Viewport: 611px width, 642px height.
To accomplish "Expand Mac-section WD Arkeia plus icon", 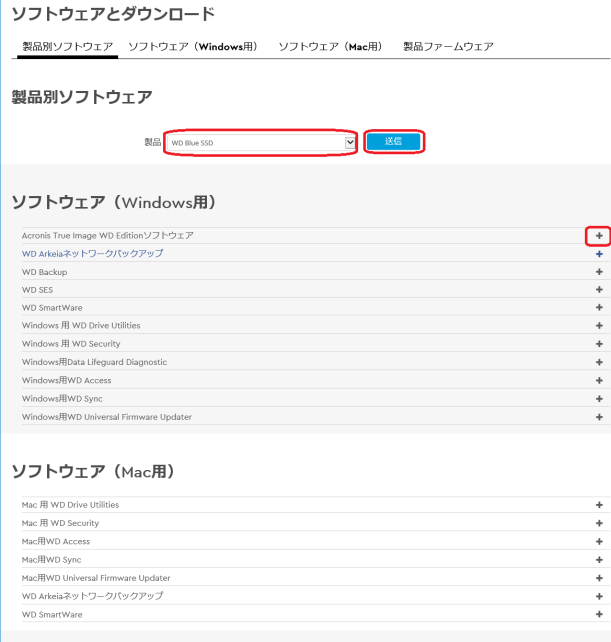I will tap(599, 597).
